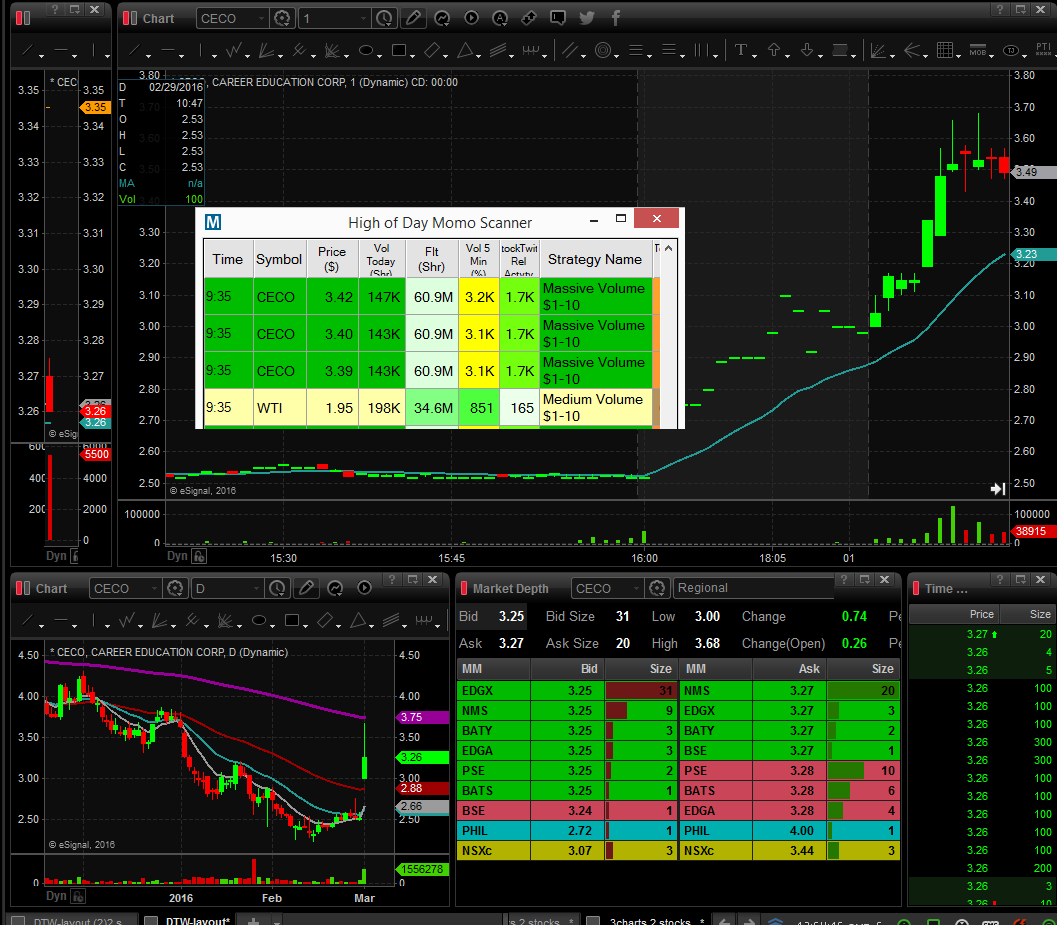The height and width of the screenshot is (925, 1057).
Task: Select text T tool in main chart toolbar
Action: coord(741,50)
